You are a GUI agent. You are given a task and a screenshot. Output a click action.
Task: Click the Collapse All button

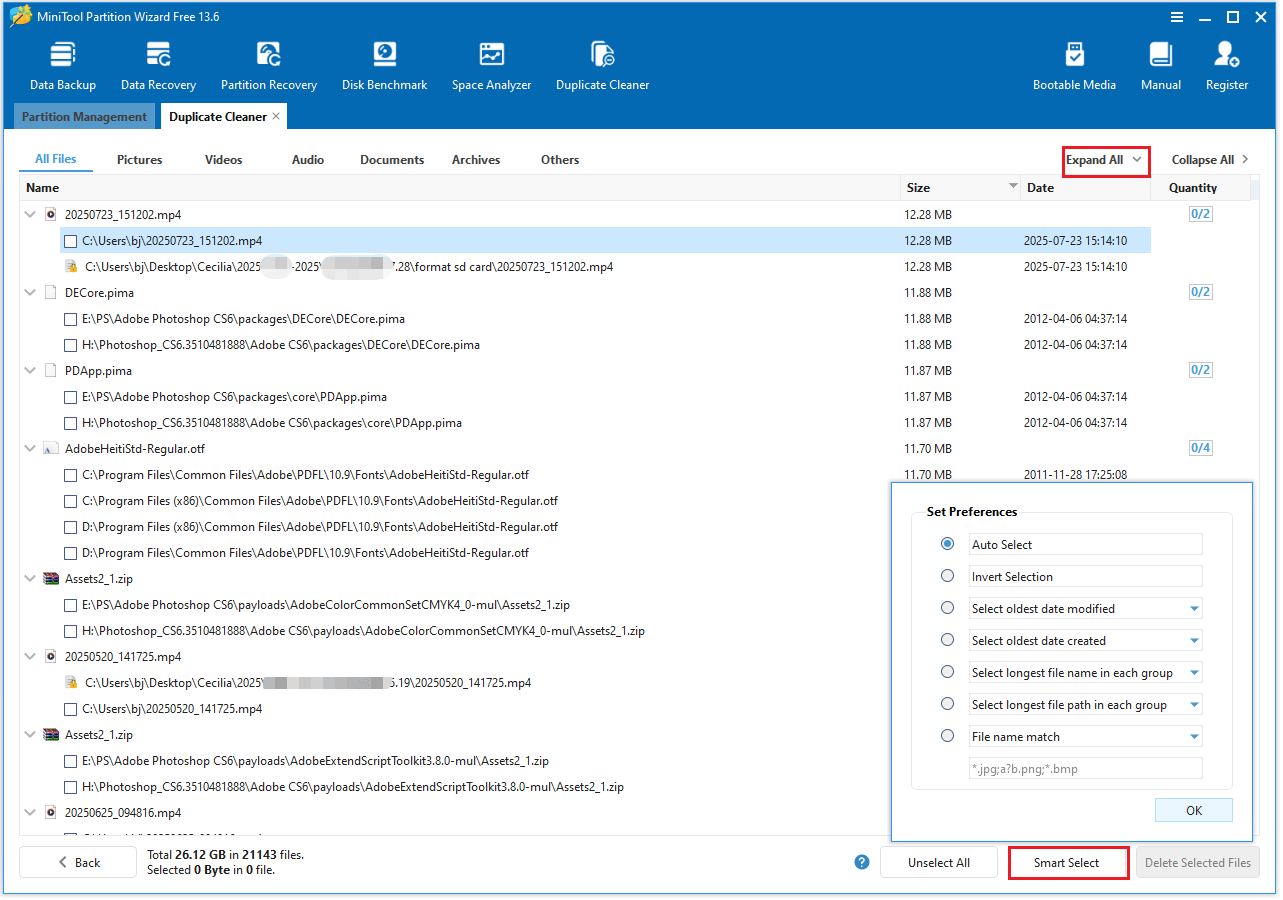point(1211,160)
